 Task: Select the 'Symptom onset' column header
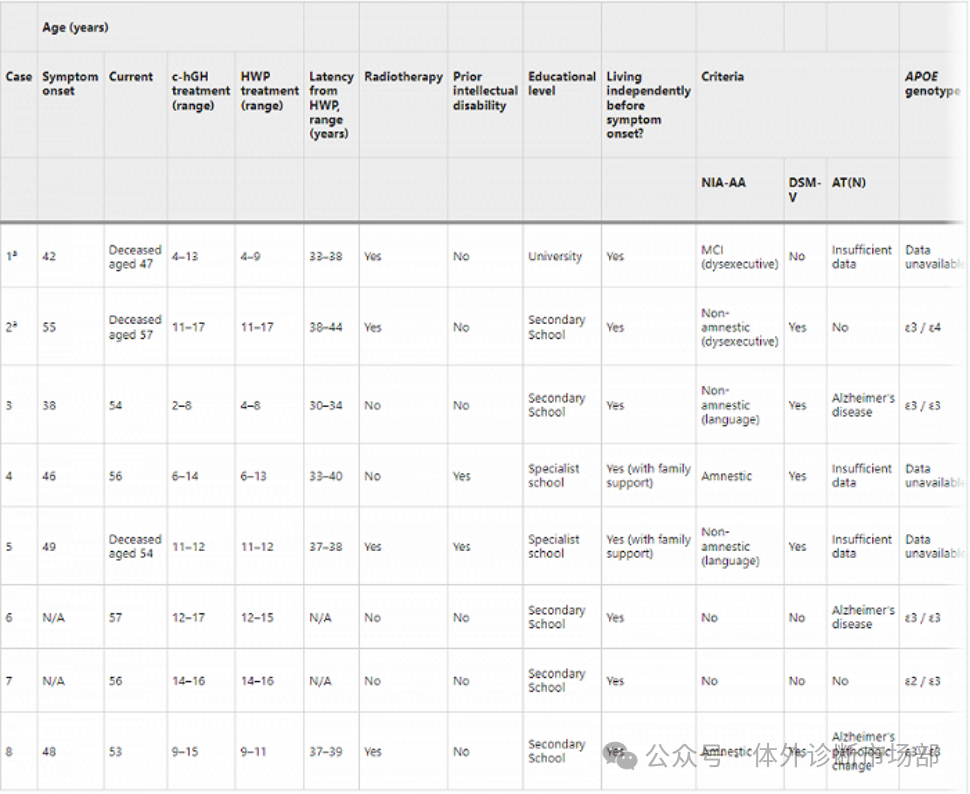click(x=70, y=84)
